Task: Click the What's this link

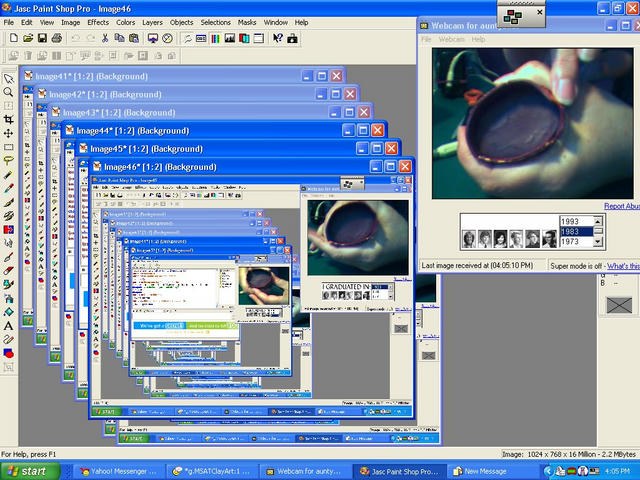Action: point(623,266)
